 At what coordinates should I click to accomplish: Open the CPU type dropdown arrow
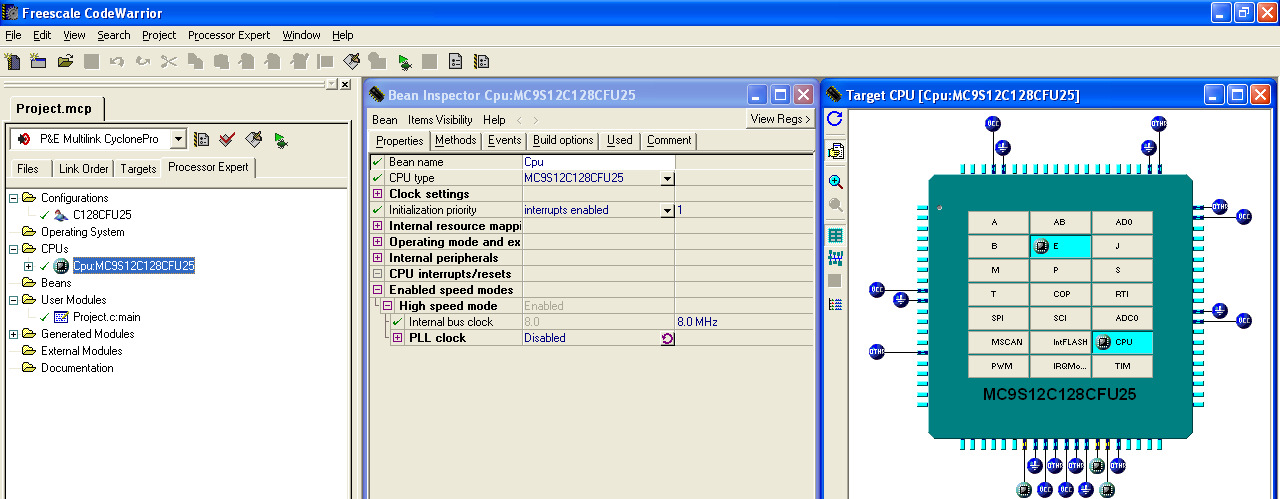[x=667, y=178]
